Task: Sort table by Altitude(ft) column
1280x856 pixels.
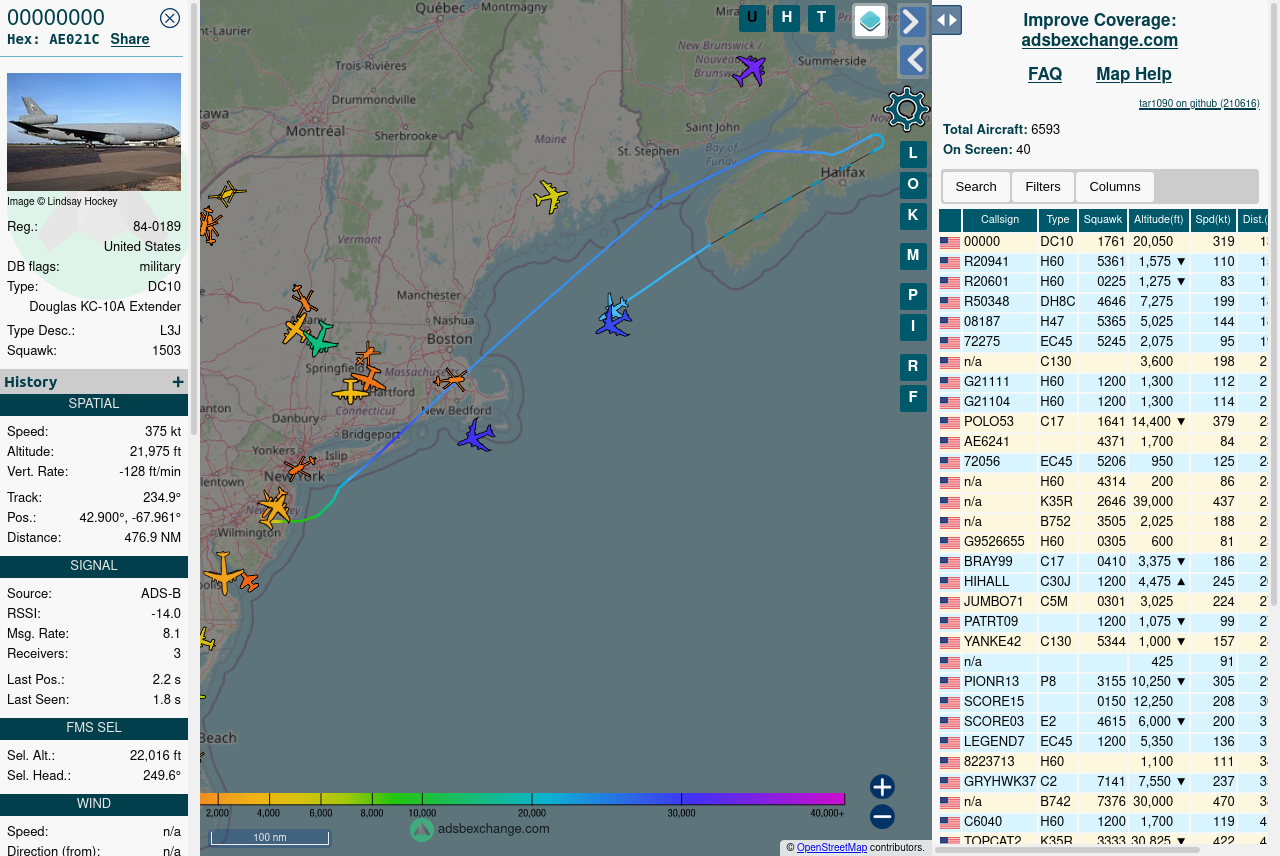Action: (1159, 220)
